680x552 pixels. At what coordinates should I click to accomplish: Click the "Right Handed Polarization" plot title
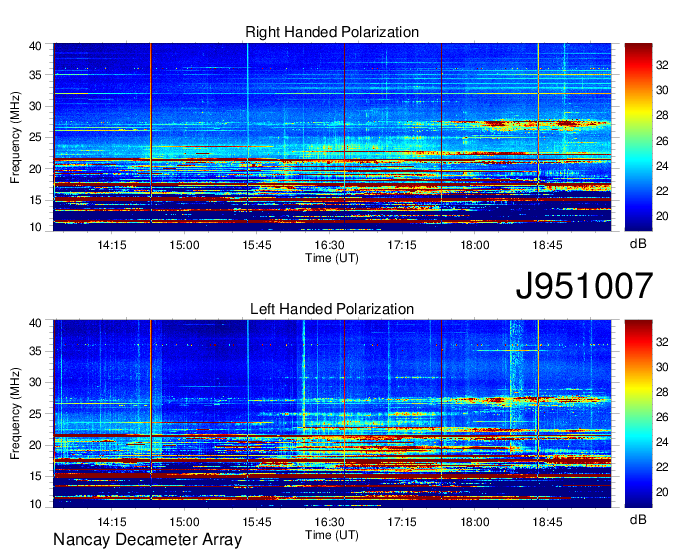point(332,32)
